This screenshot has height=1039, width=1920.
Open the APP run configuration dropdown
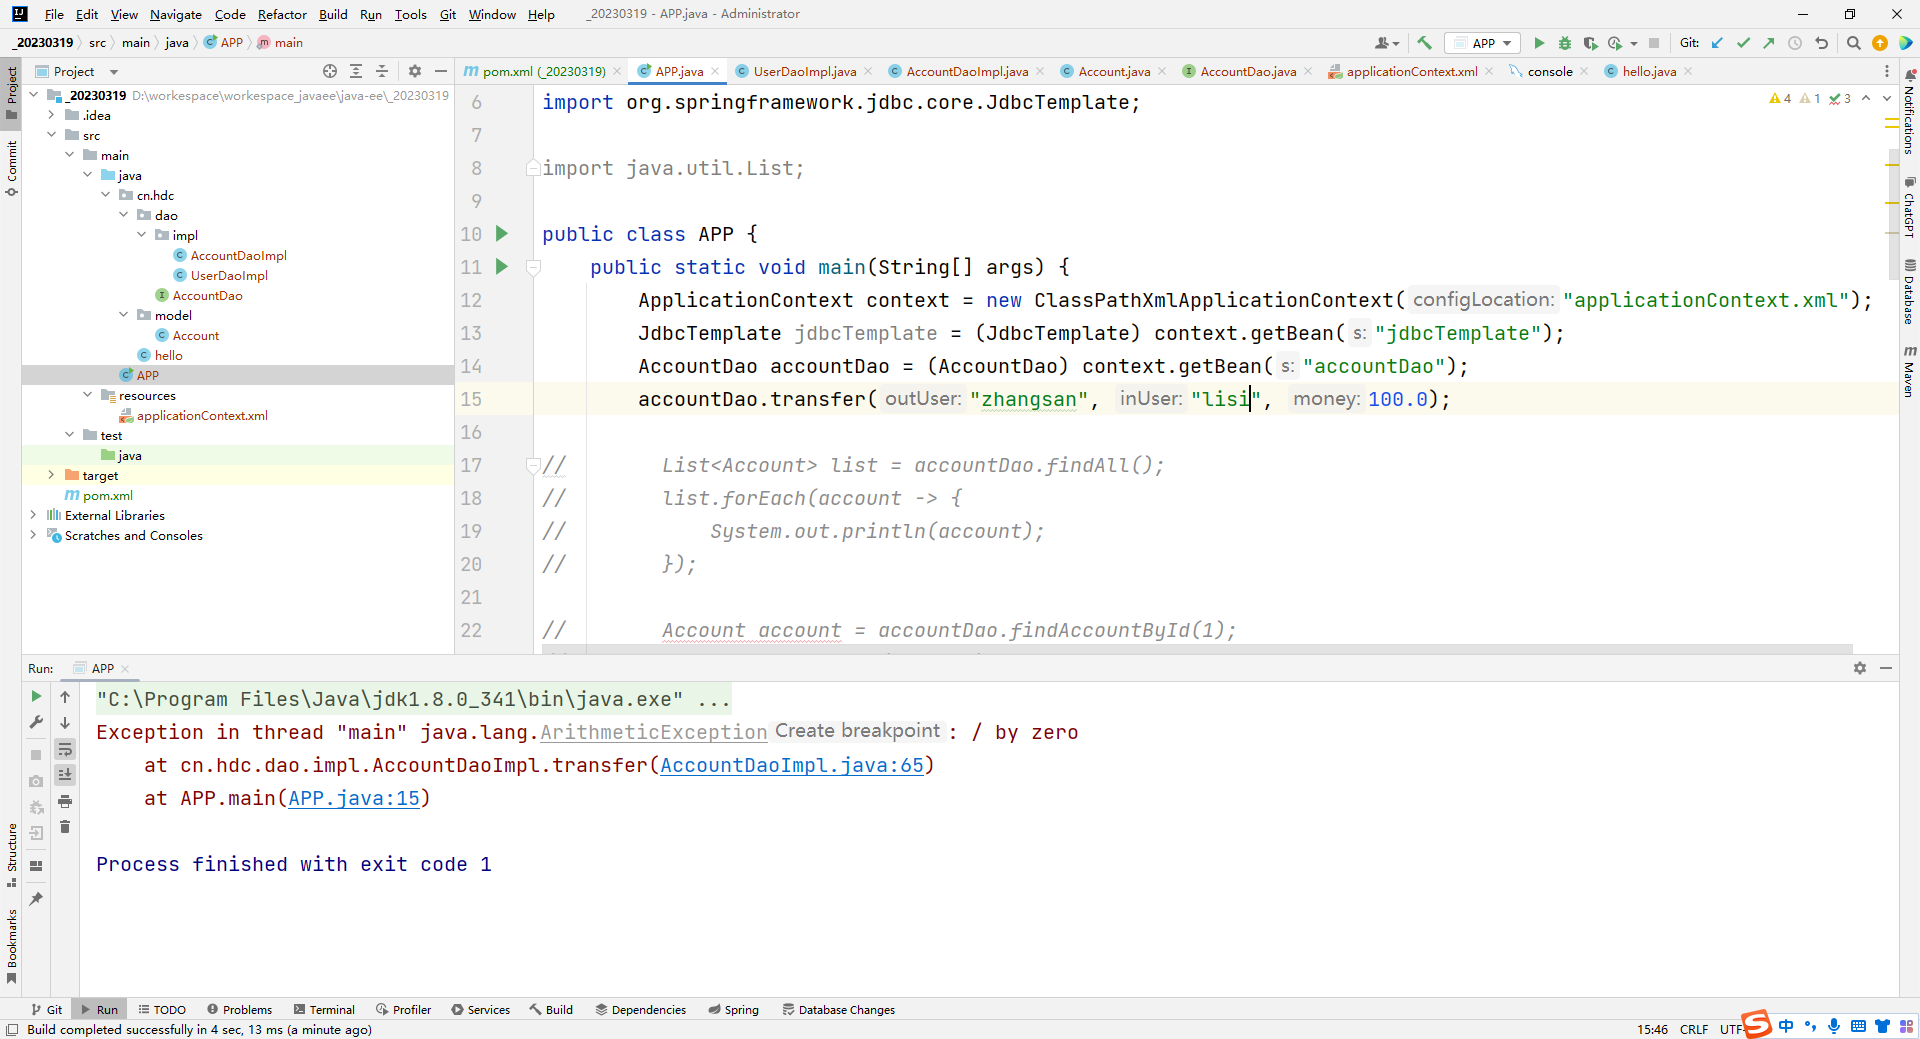tap(1483, 43)
